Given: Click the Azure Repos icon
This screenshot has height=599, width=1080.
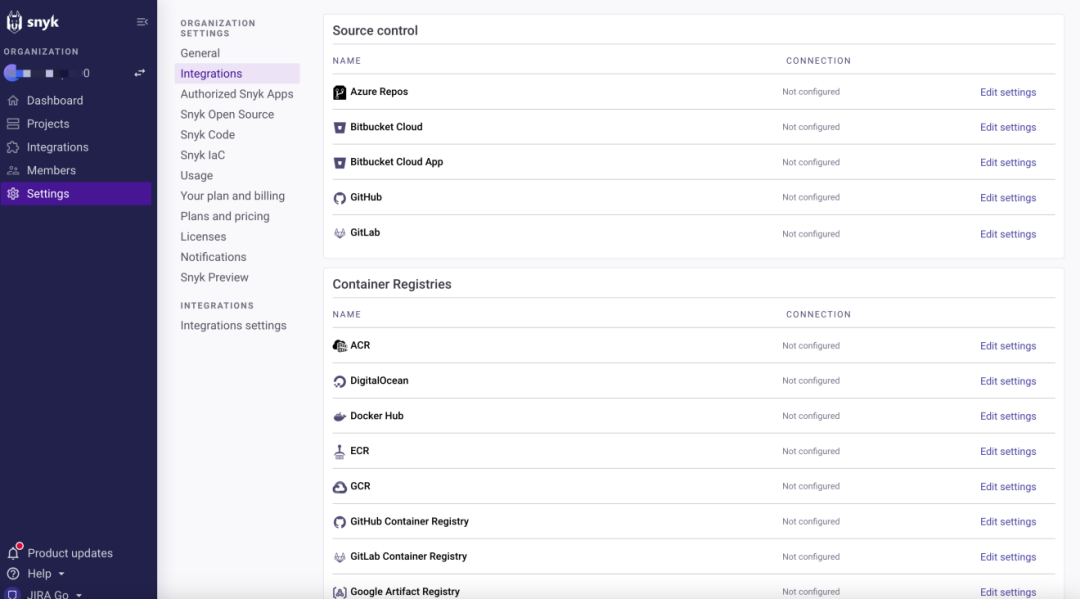Looking at the screenshot, I should [x=340, y=92].
